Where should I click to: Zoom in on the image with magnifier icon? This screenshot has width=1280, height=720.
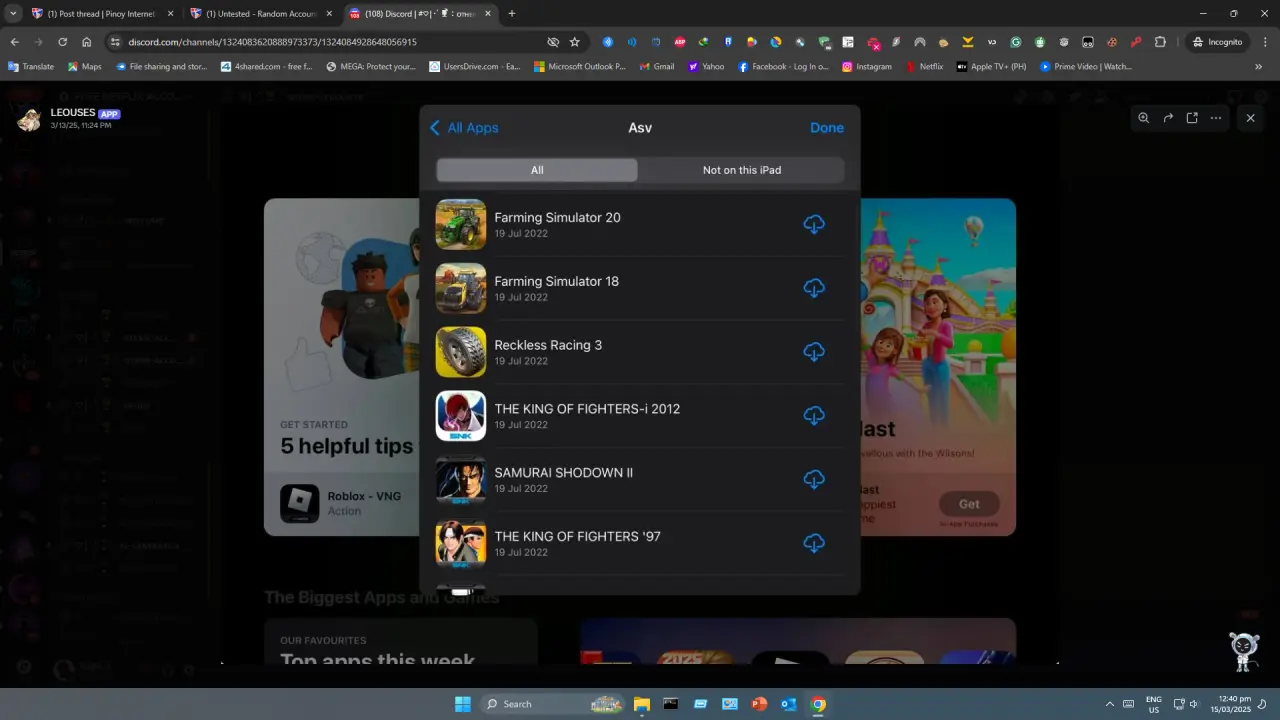point(1143,118)
